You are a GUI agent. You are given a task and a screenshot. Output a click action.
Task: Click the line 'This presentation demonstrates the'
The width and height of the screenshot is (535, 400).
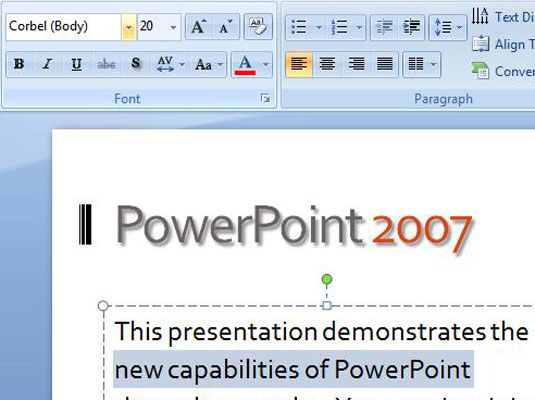[321, 331]
